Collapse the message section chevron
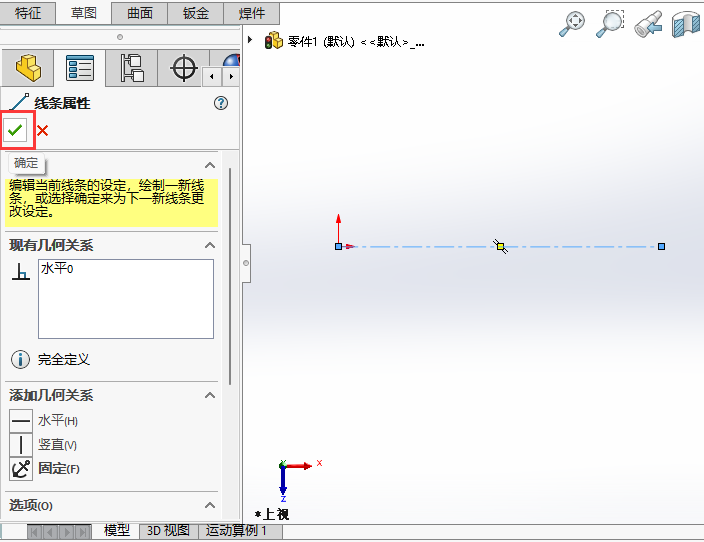 210,165
